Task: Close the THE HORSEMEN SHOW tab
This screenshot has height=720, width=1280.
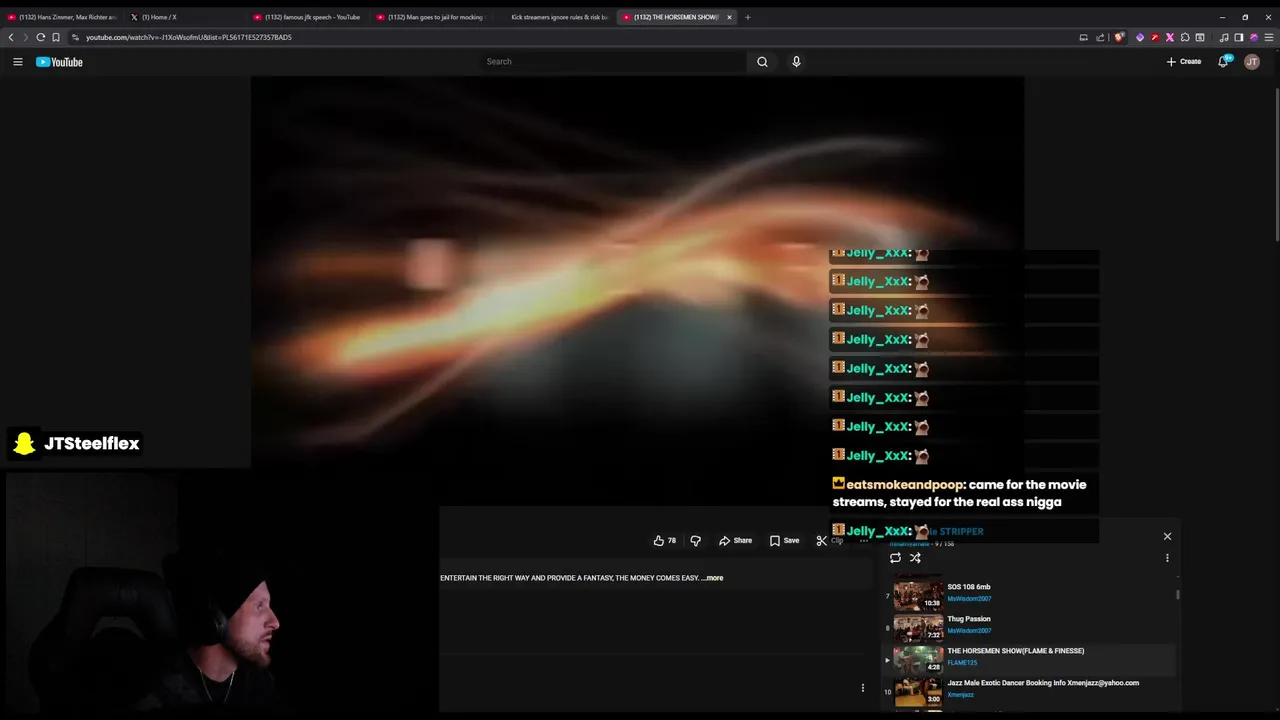Action: [729, 17]
